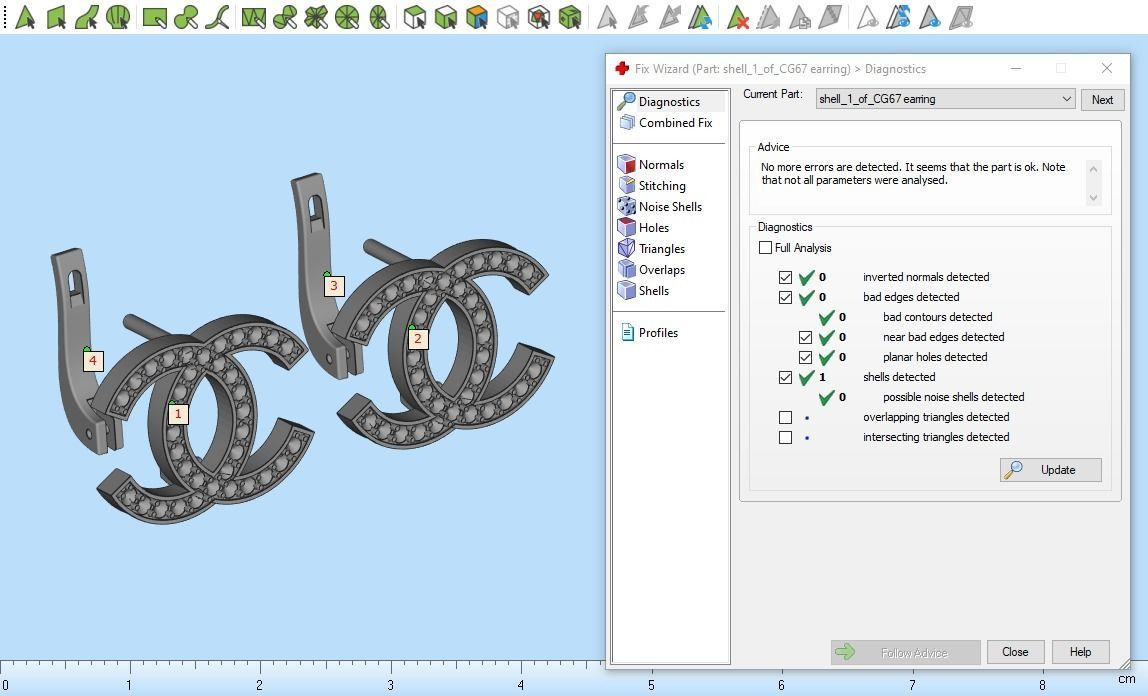Click the double triangle with blue eye
Image resolution: width=1148 pixels, height=696 pixels.
point(898,17)
